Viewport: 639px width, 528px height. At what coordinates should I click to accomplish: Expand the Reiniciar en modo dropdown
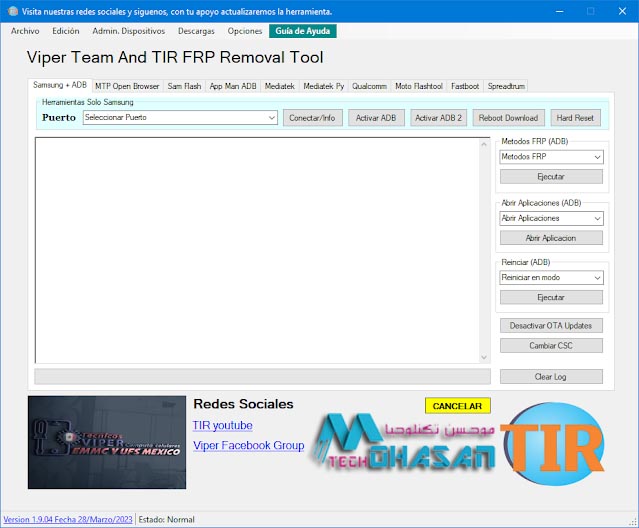pos(551,277)
